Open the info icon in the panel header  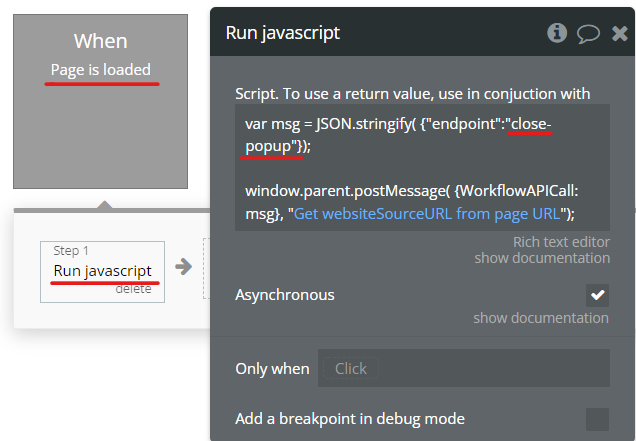(557, 33)
